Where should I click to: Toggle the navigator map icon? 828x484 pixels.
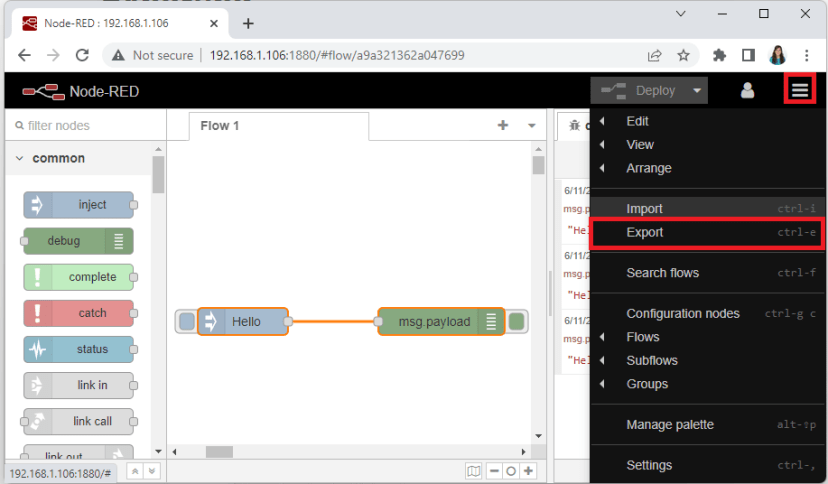[474, 471]
